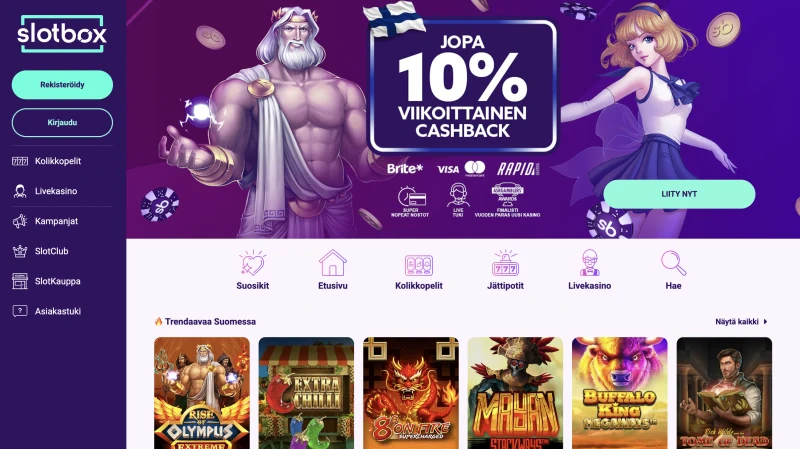Click the Rekisteröidy button
This screenshot has height=449, width=800.
[62, 85]
